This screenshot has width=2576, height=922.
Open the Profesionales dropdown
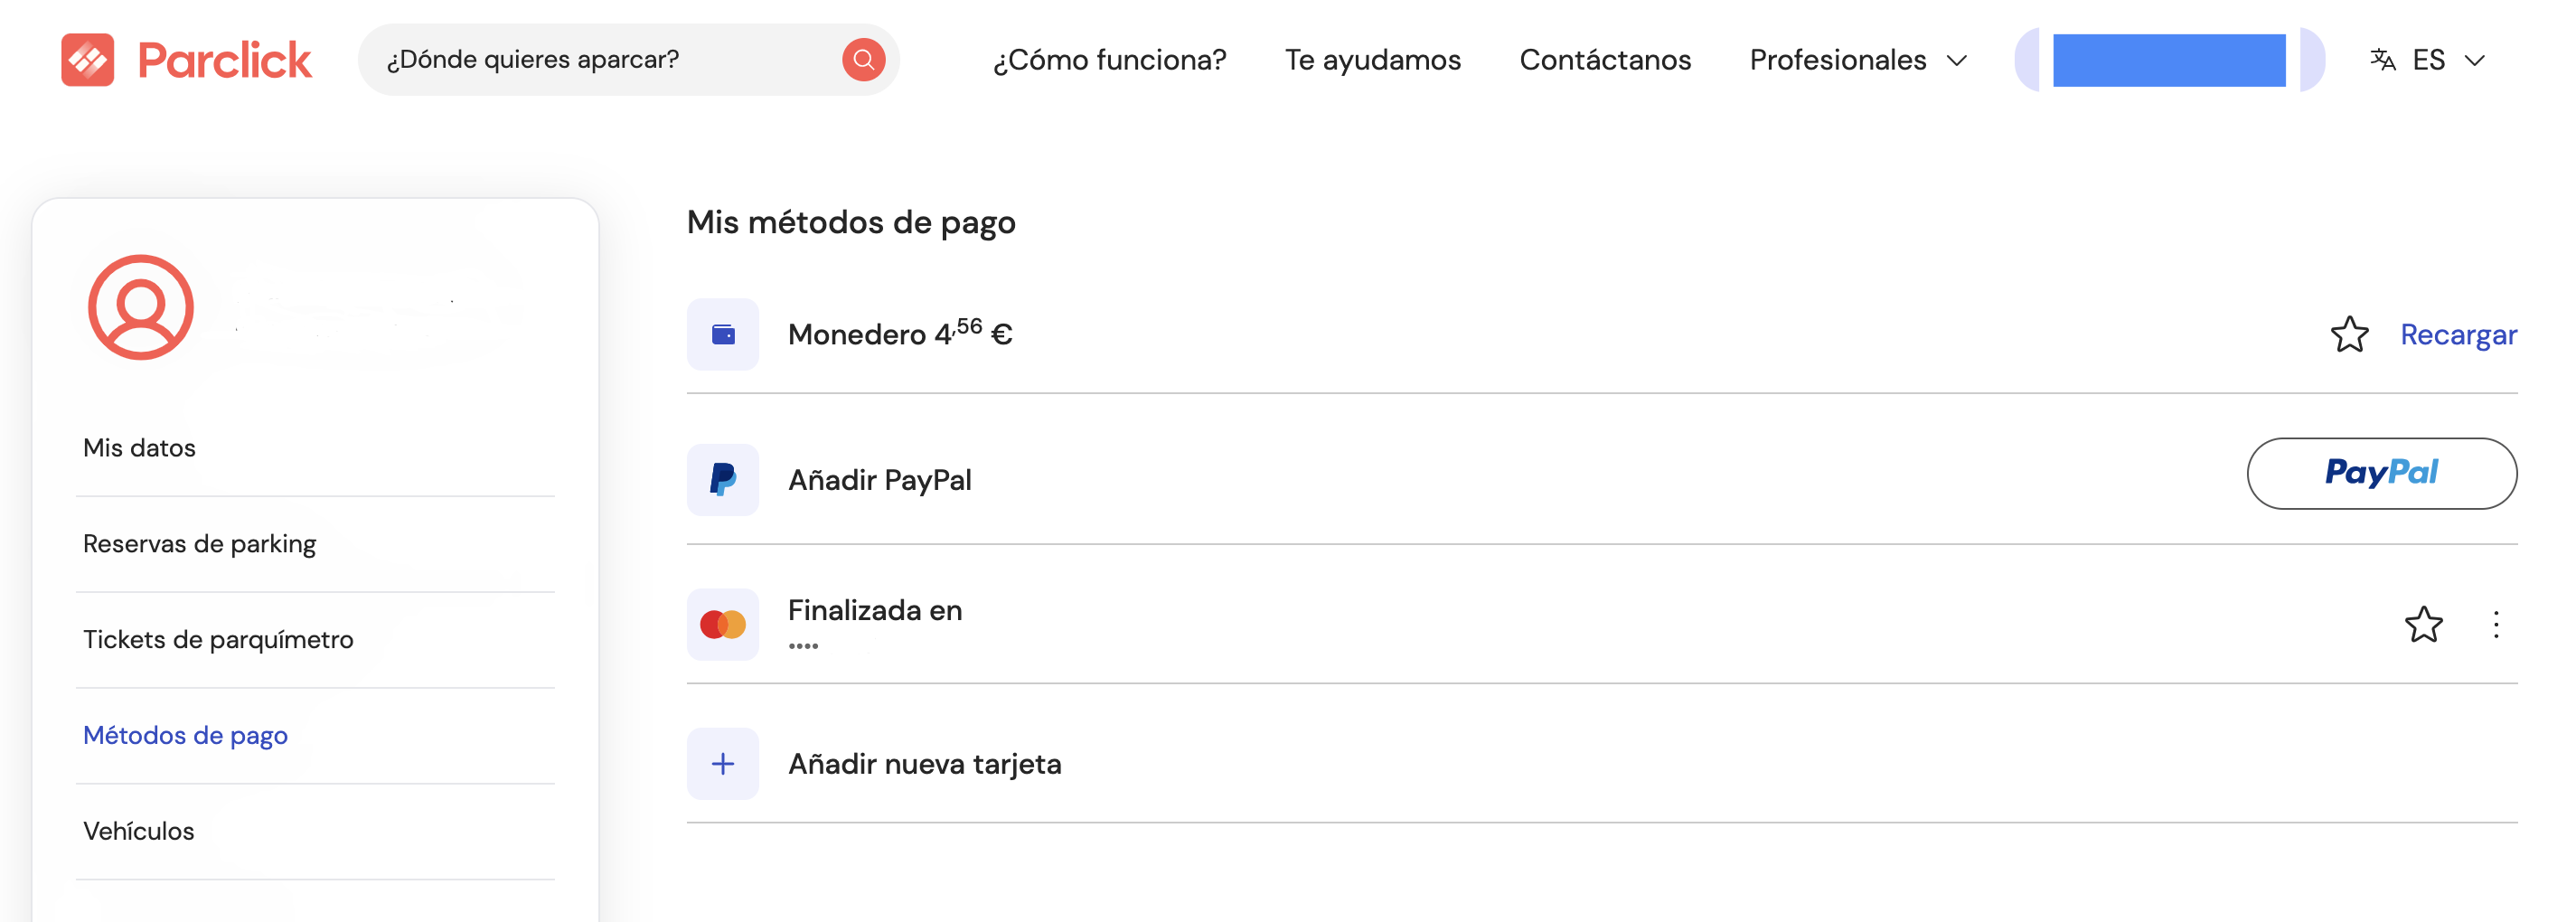click(1857, 60)
